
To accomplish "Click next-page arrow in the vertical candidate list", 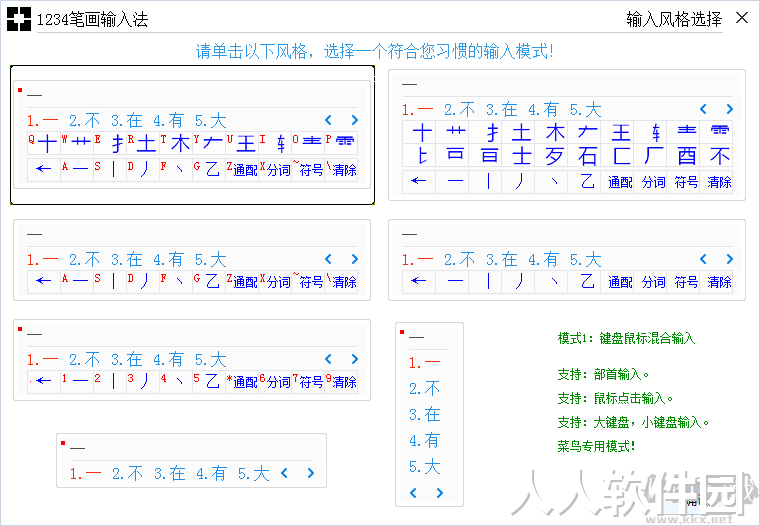I will point(440,493).
